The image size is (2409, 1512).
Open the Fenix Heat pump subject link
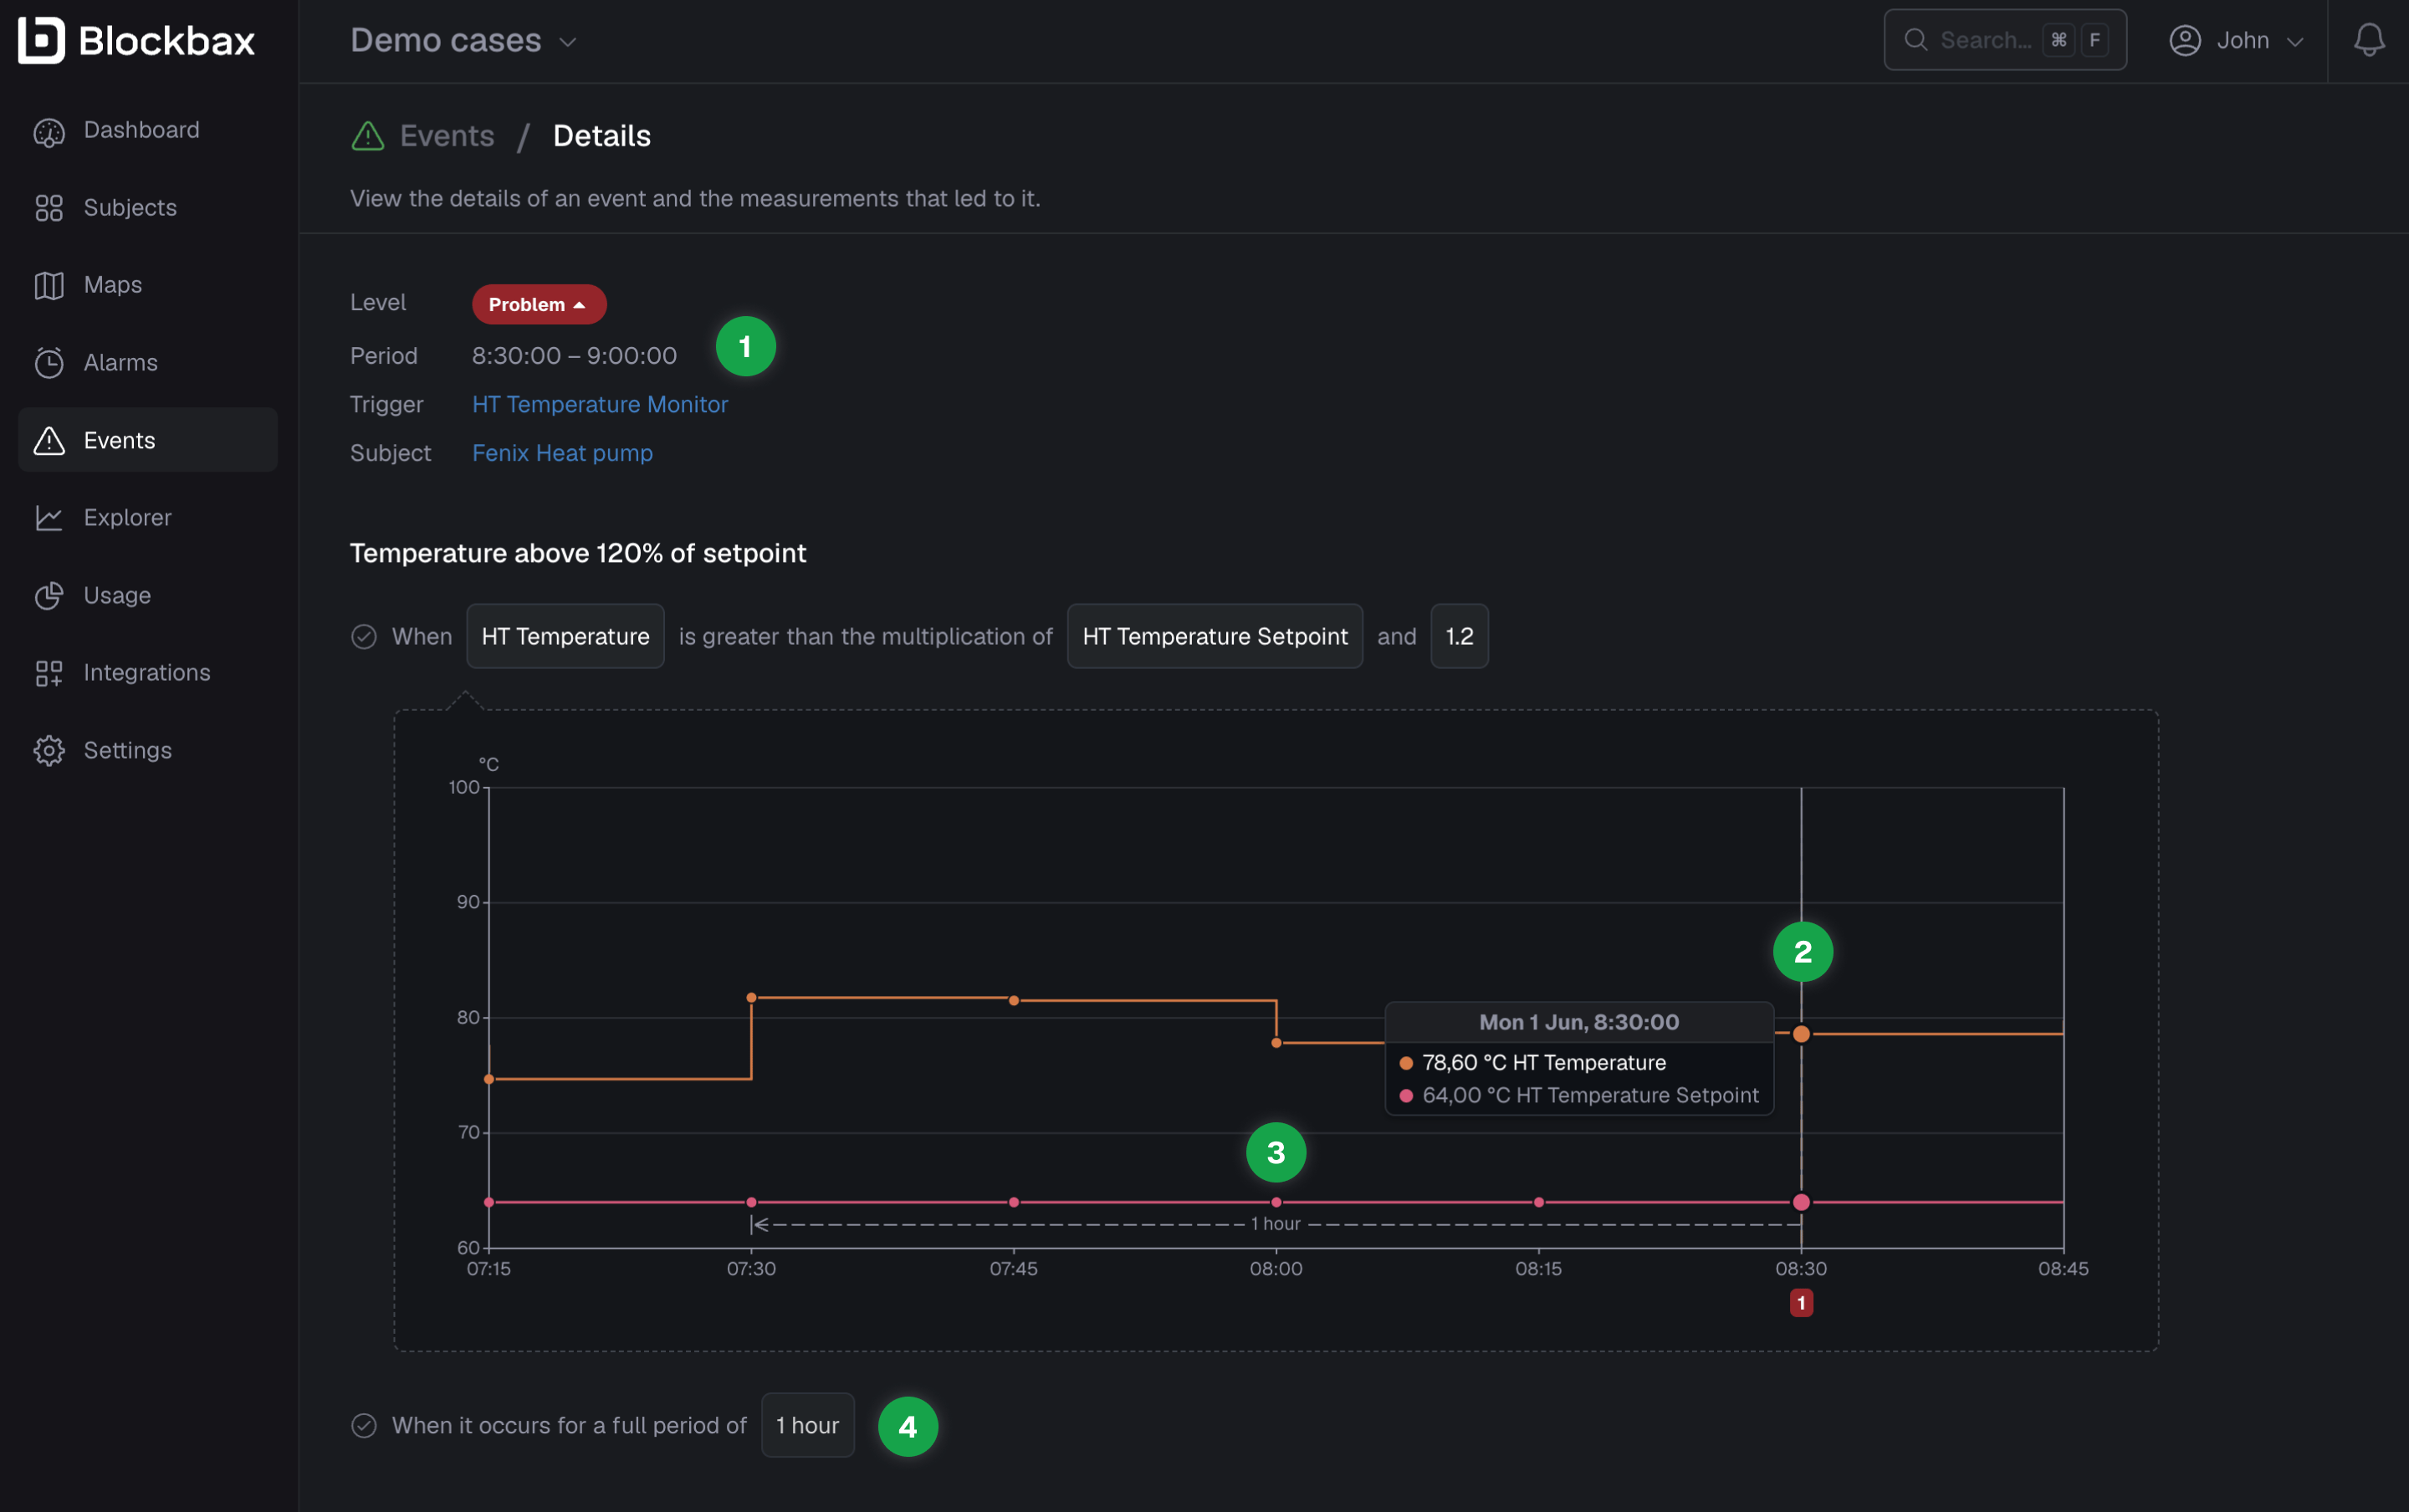tap(562, 453)
